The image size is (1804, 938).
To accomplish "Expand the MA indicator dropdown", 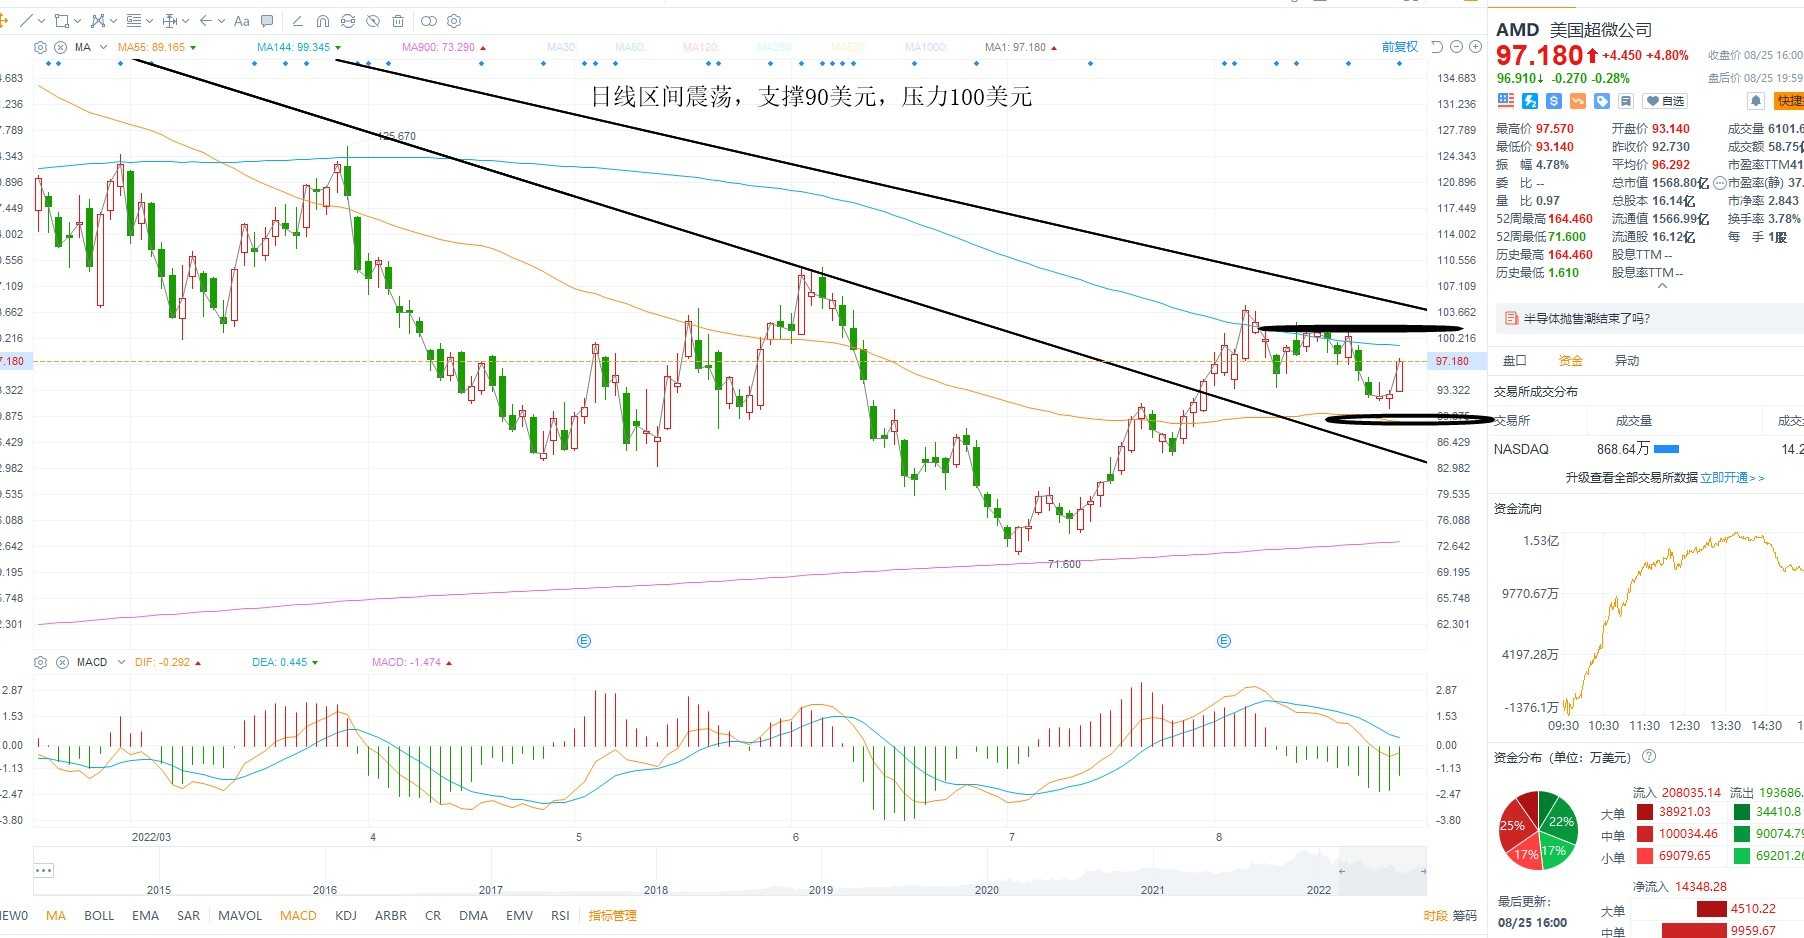I will (103, 47).
